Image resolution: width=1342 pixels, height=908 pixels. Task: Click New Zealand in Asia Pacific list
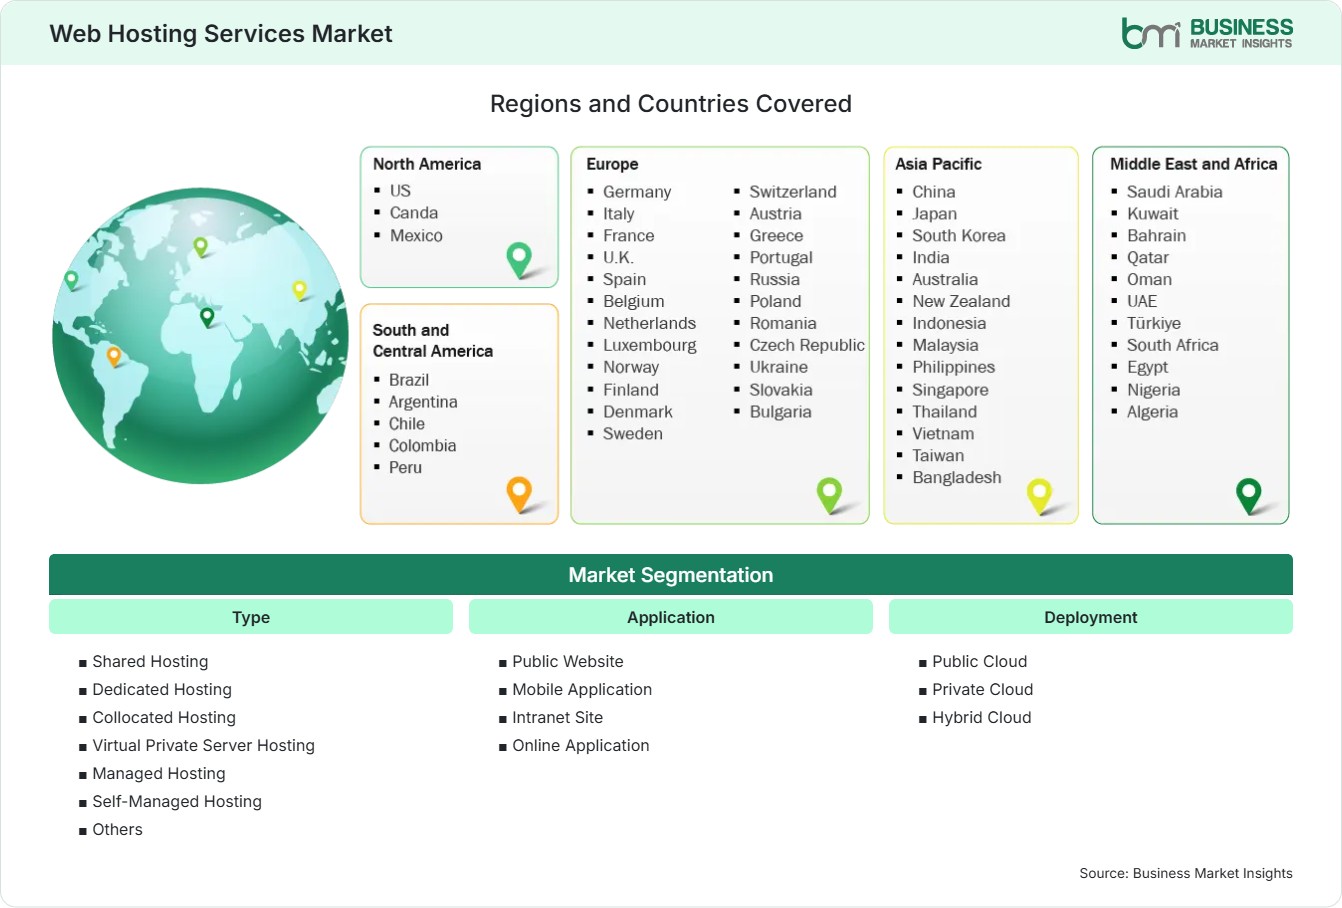coord(961,302)
